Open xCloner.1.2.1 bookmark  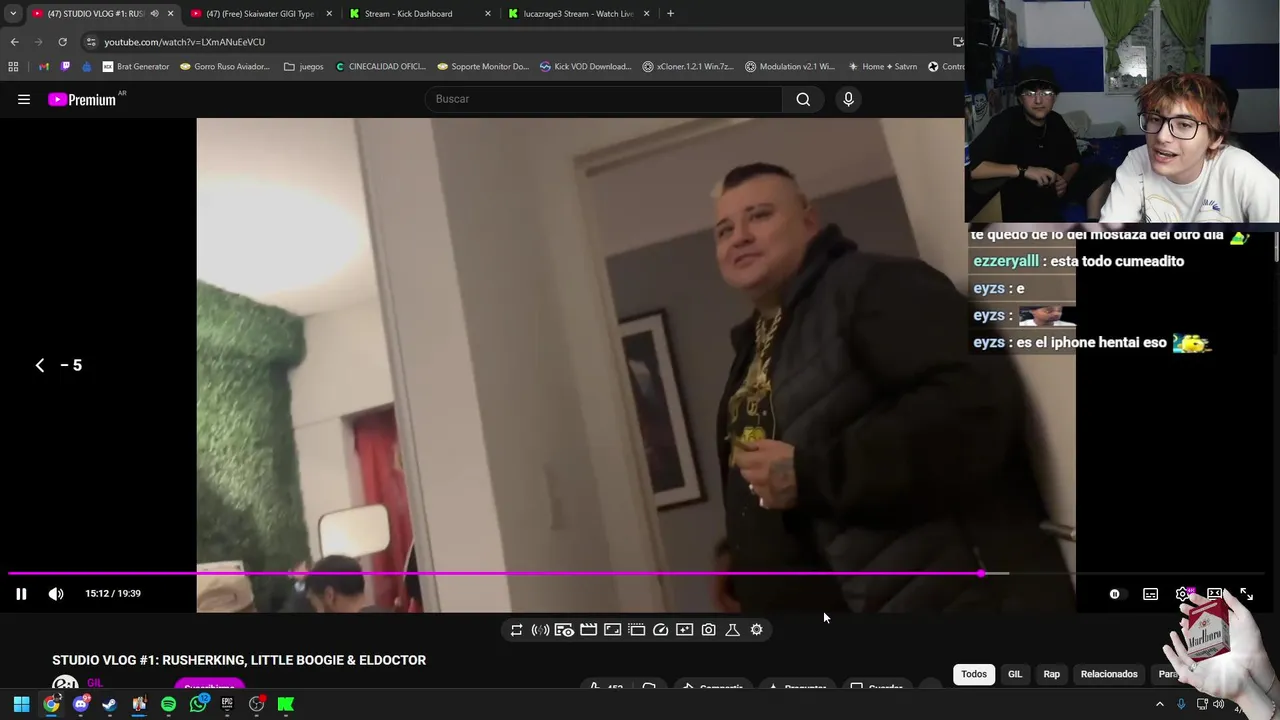pyautogui.click(x=688, y=67)
